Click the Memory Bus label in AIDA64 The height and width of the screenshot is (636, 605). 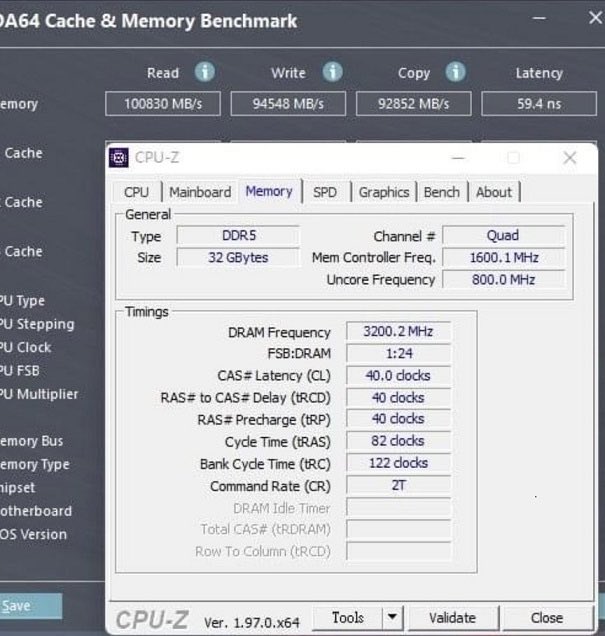32,441
